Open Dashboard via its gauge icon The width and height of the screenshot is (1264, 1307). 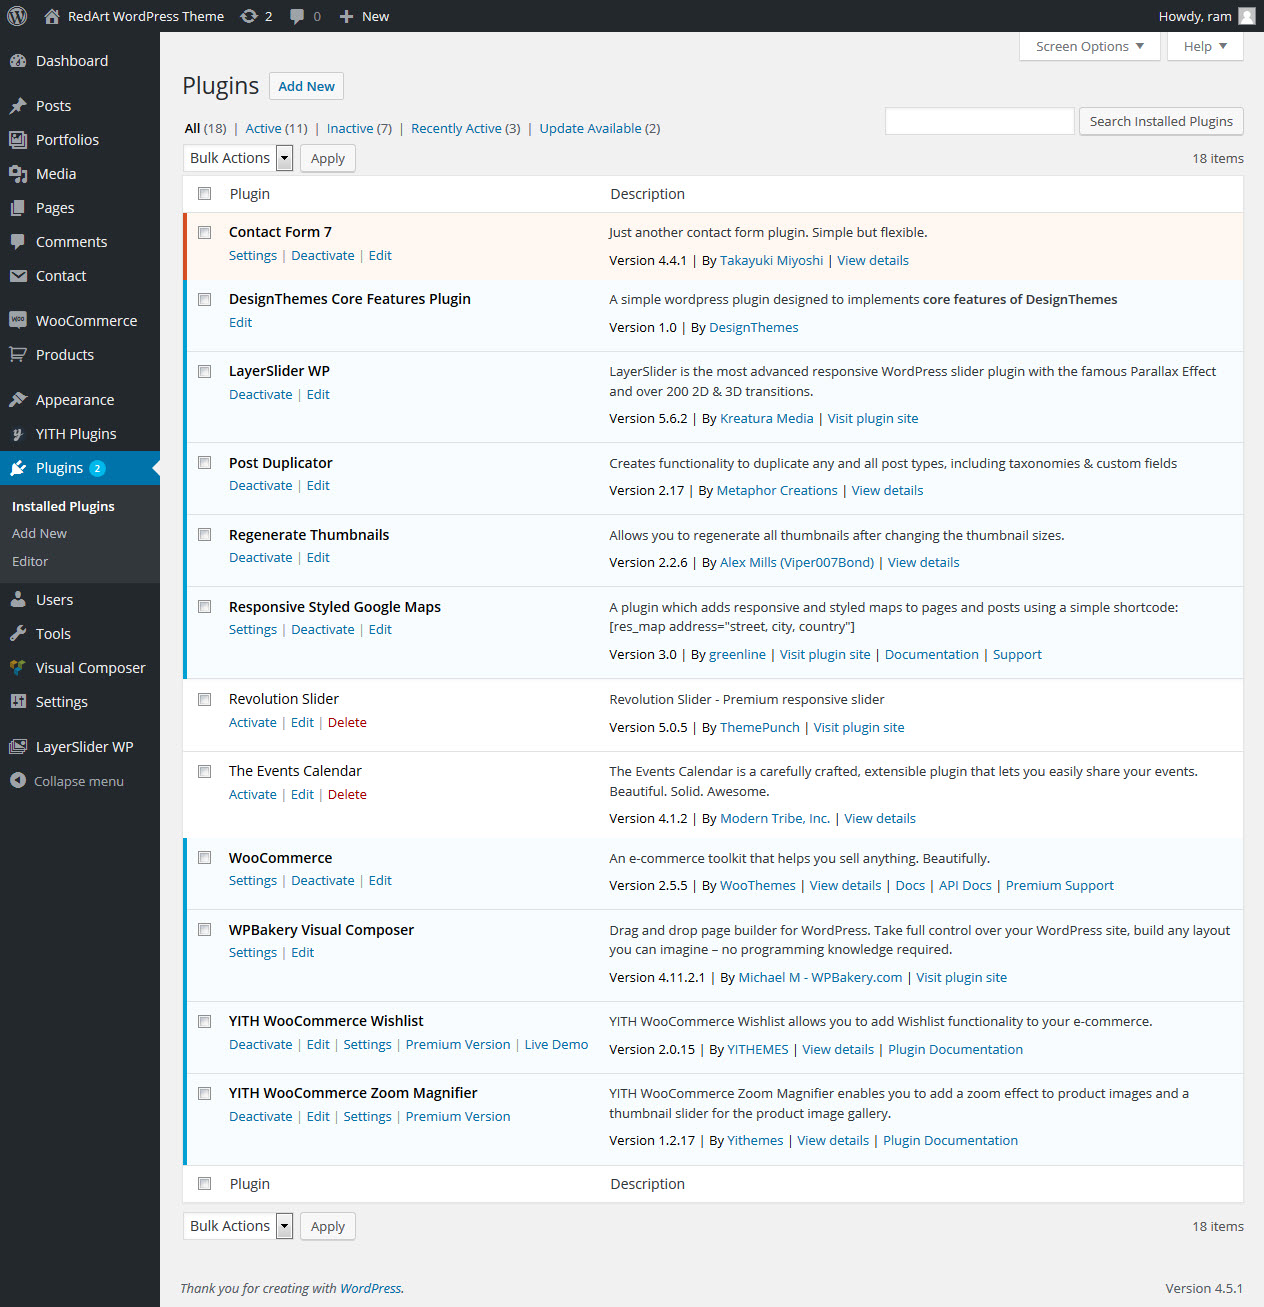click(18, 61)
